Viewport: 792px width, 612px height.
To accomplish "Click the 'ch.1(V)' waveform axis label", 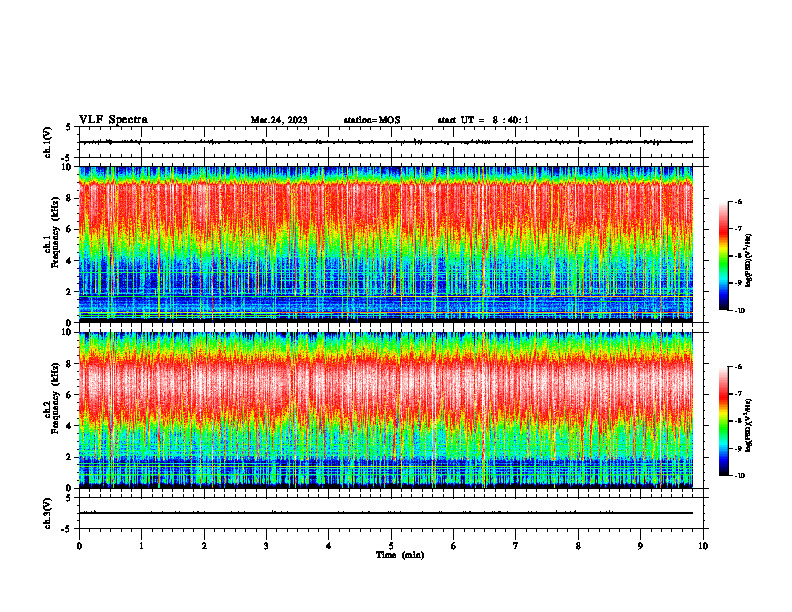I will click(x=48, y=142).
